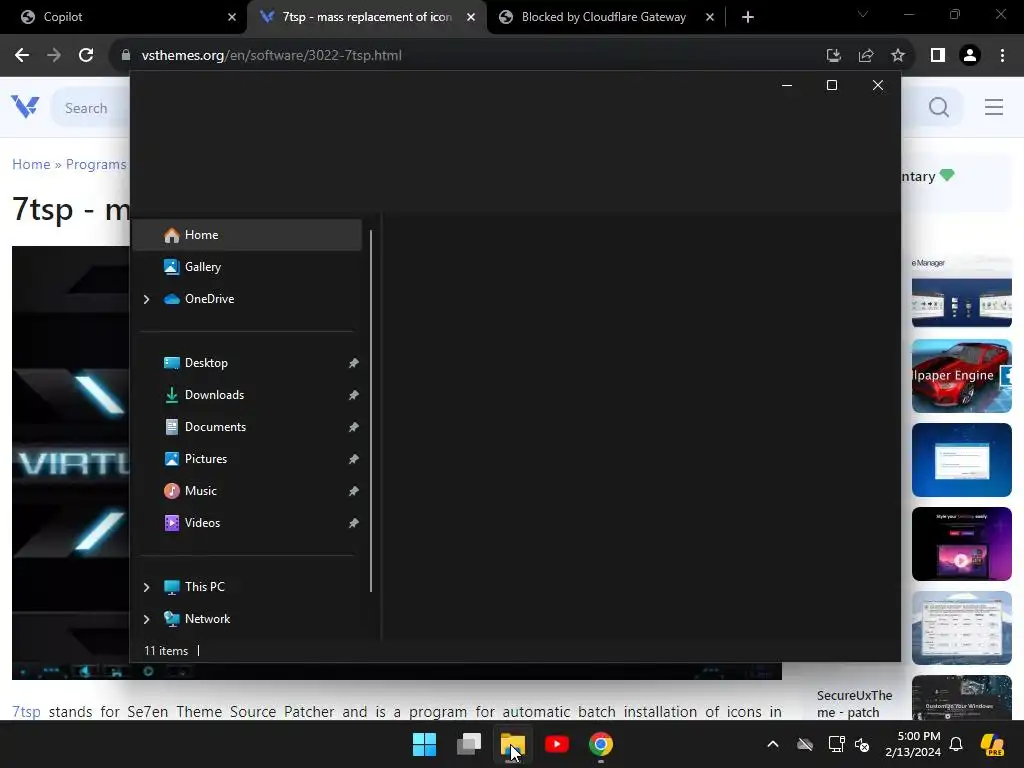Open the red car thumbnail's neighbor blue dialog thumbnail
The image size is (1024, 768).
pyautogui.click(x=961, y=460)
